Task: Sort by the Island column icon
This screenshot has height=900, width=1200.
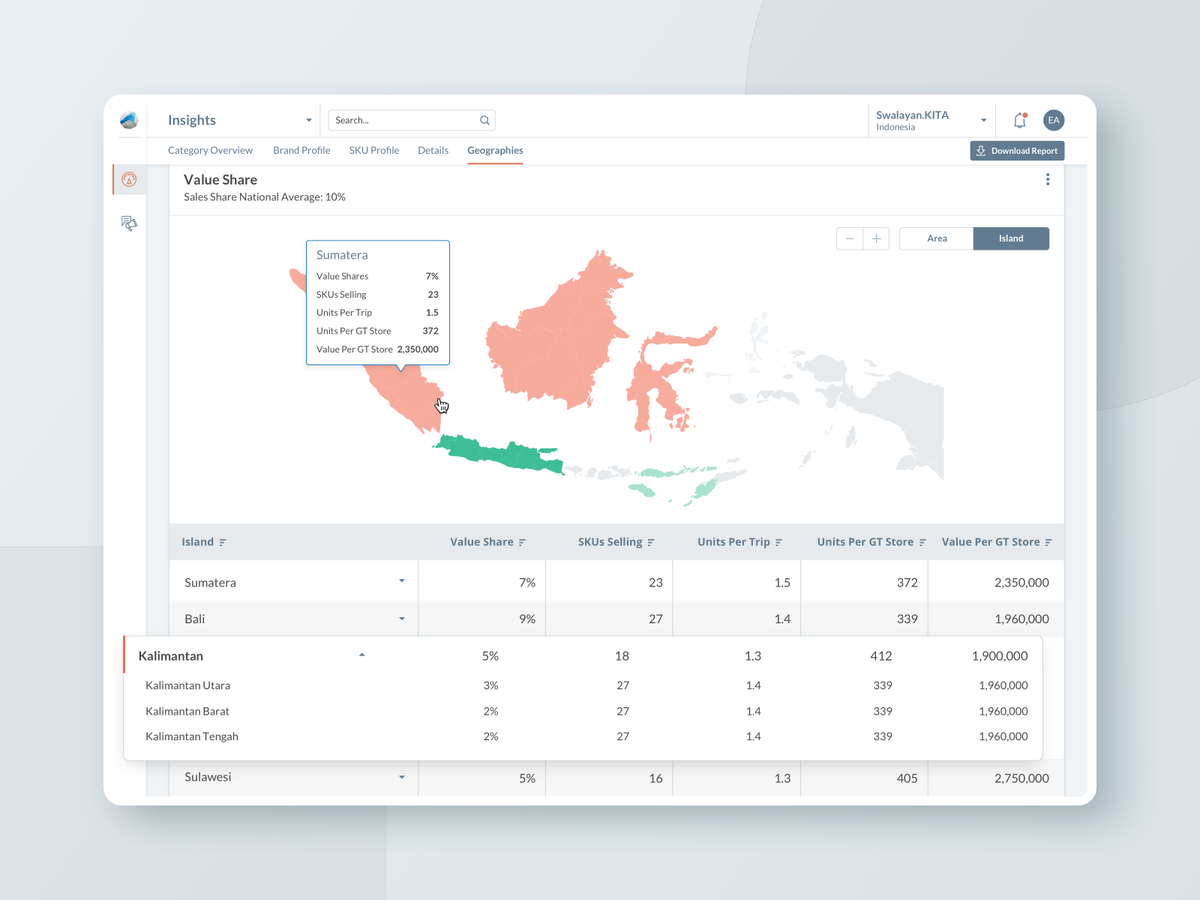Action: (x=223, y=542)
